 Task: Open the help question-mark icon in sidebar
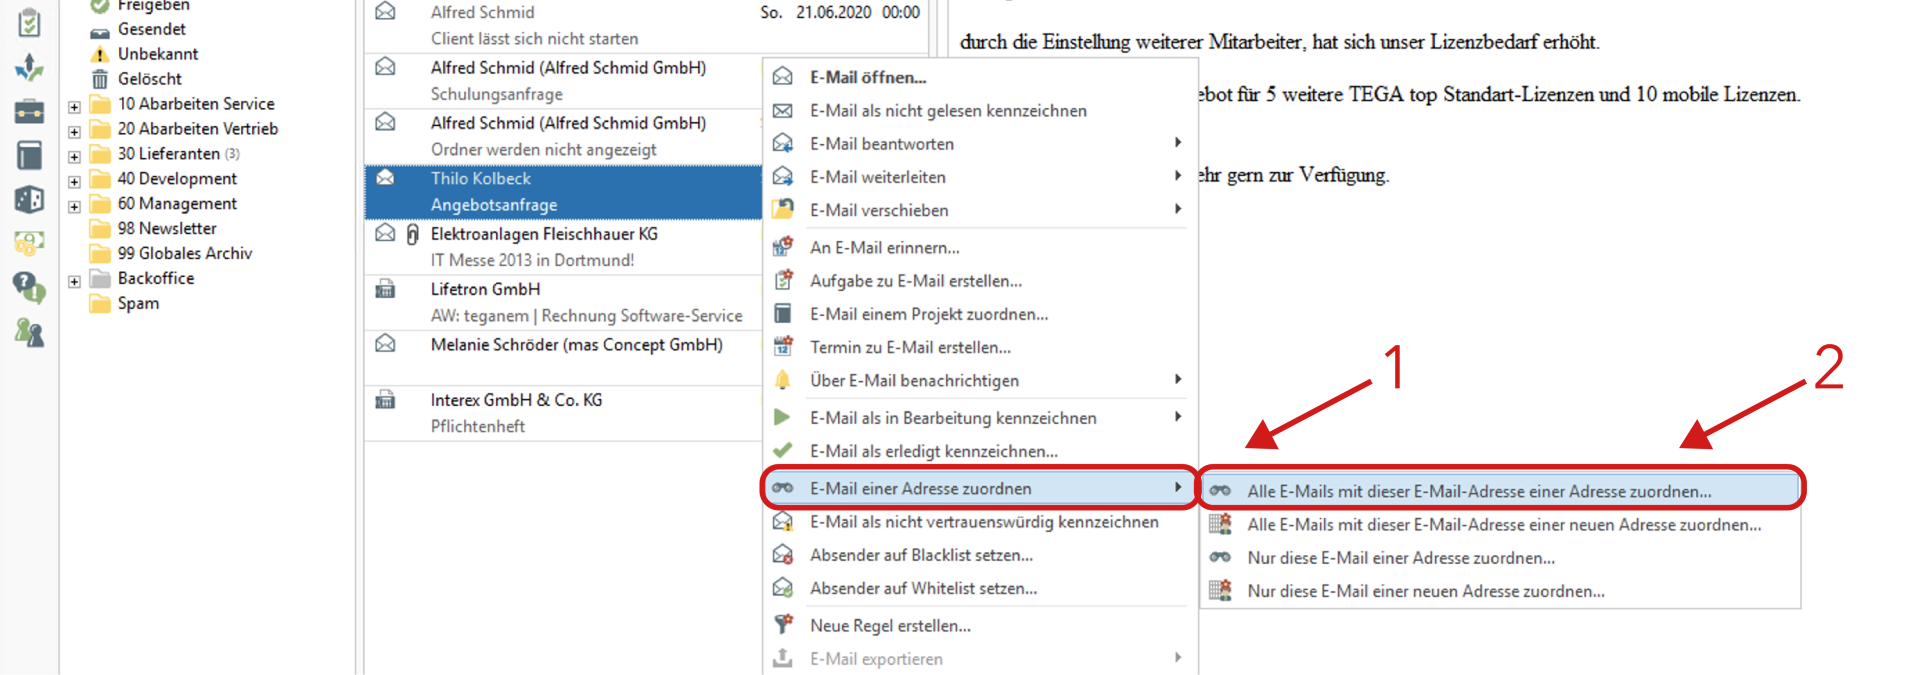click(30, 288)
